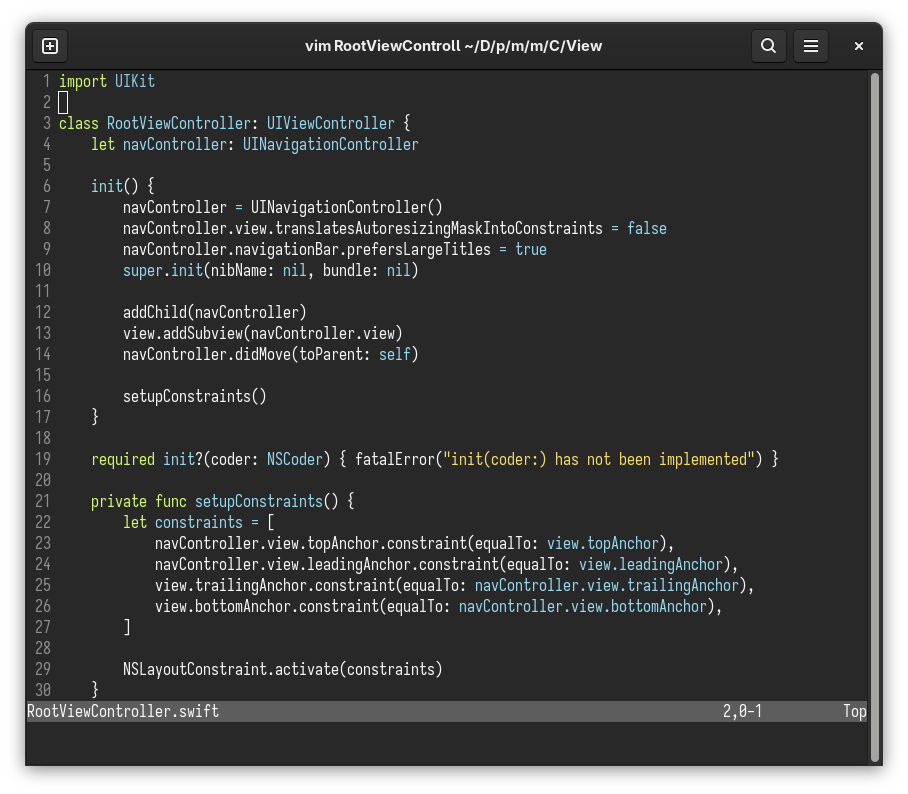Click the closing bracket on line 27
Screen dimensions: 908x794
point(127,627)
